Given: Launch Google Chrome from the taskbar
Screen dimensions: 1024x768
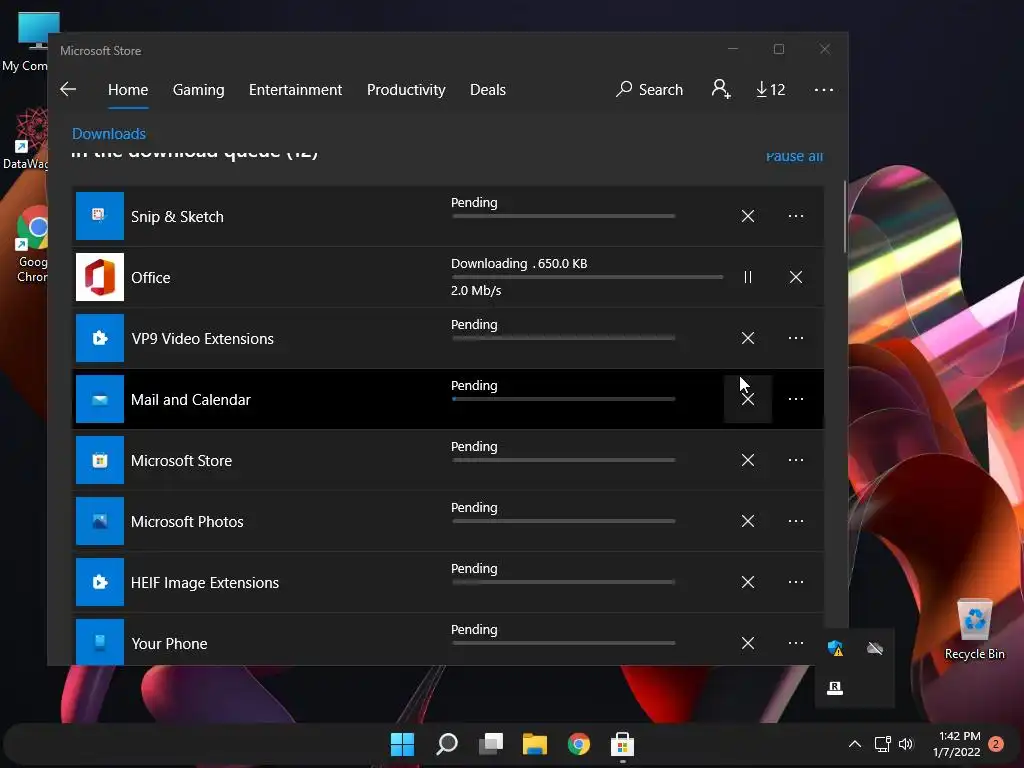Looking at the screenshot, I should pos(579,744).
